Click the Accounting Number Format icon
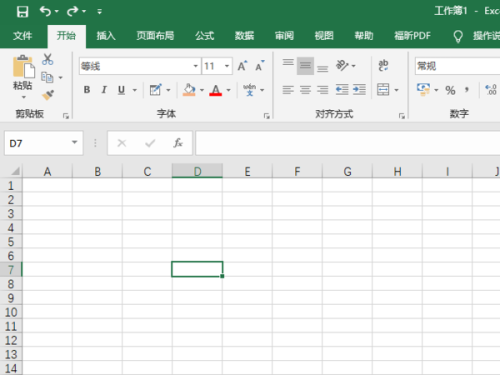 pyautogui.click(x=423, y=90)
